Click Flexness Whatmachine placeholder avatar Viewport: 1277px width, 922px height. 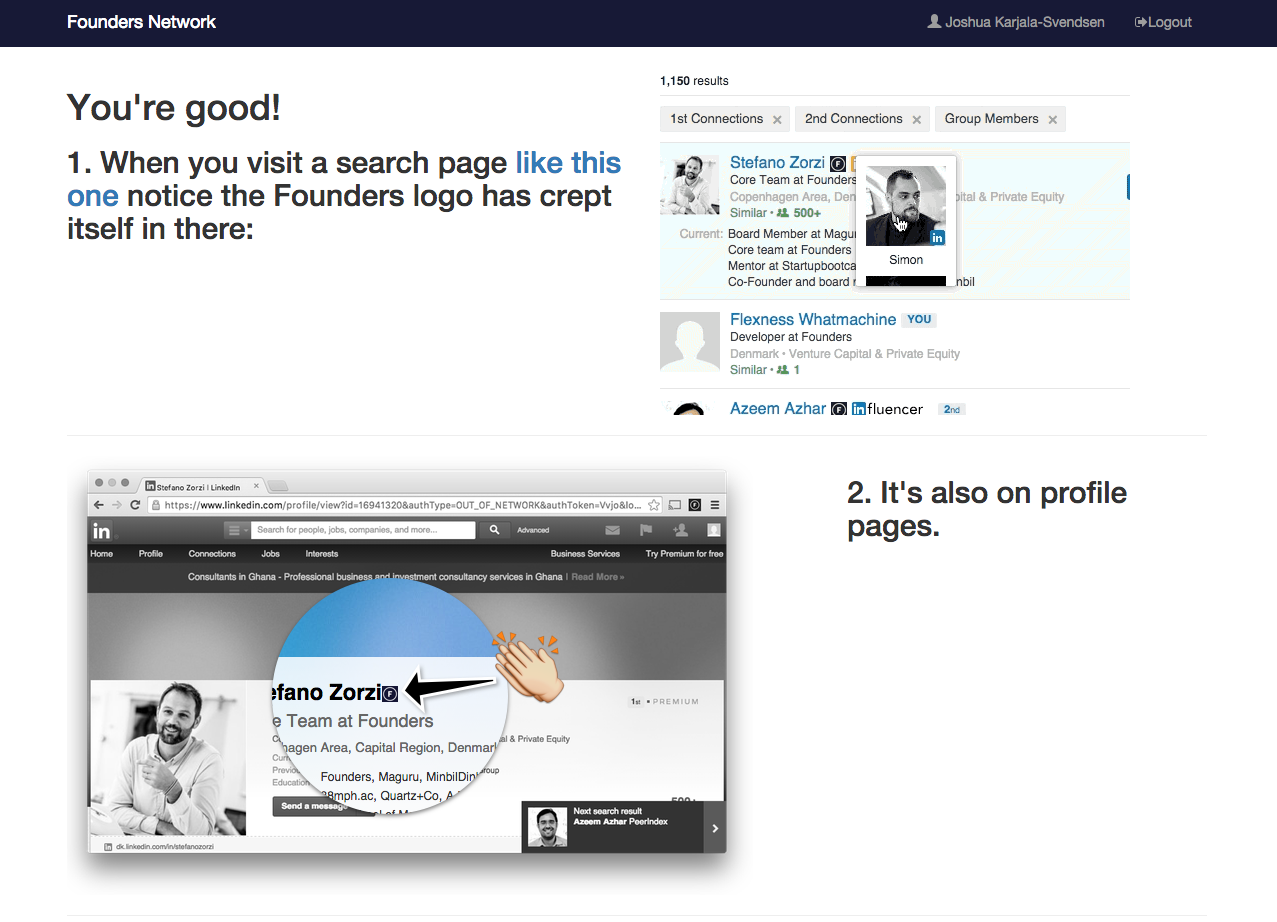(x=690, y=342)
